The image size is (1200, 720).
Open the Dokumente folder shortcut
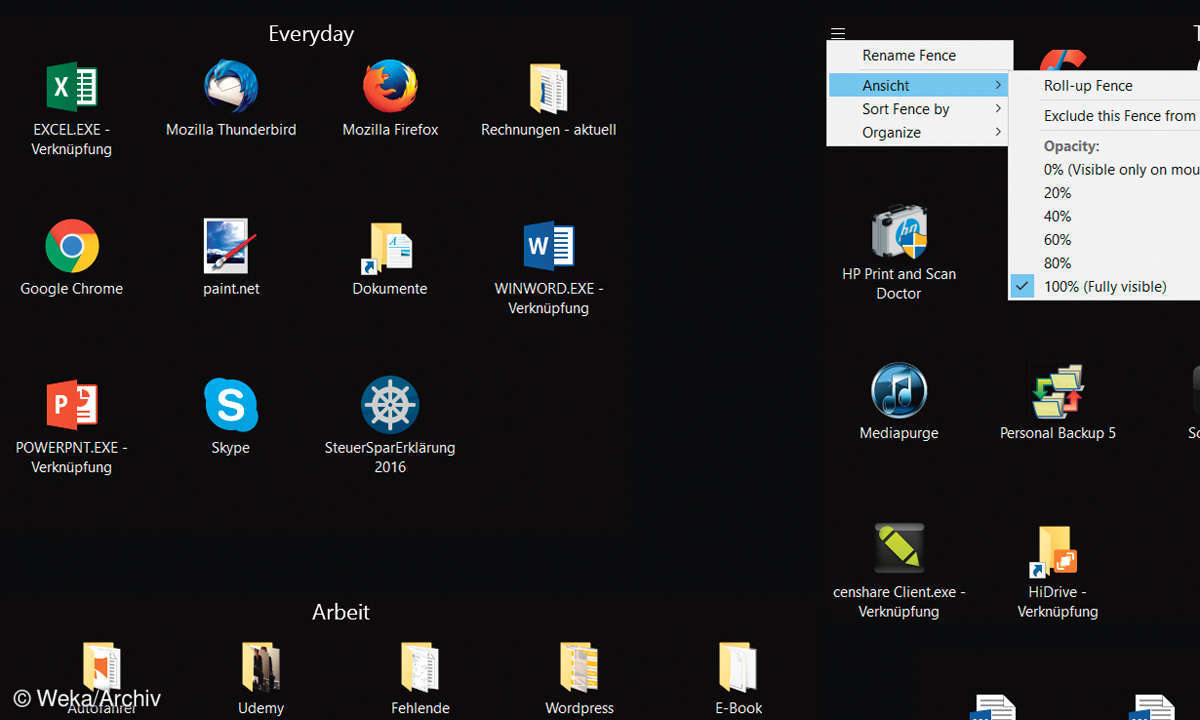click(388, 248)
